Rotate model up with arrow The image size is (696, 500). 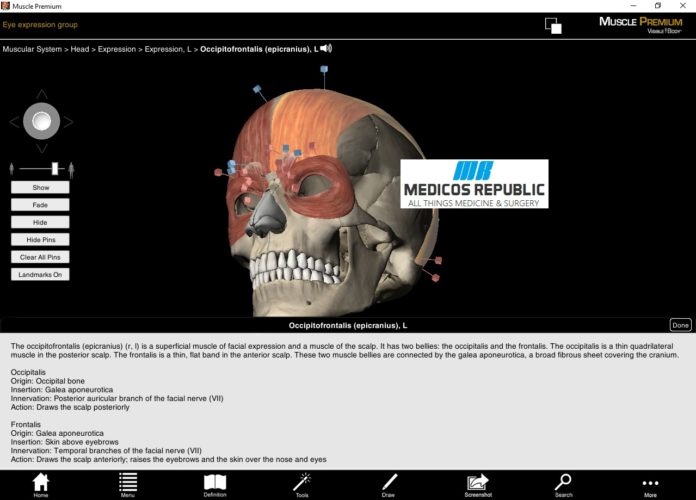pos(42,94)
